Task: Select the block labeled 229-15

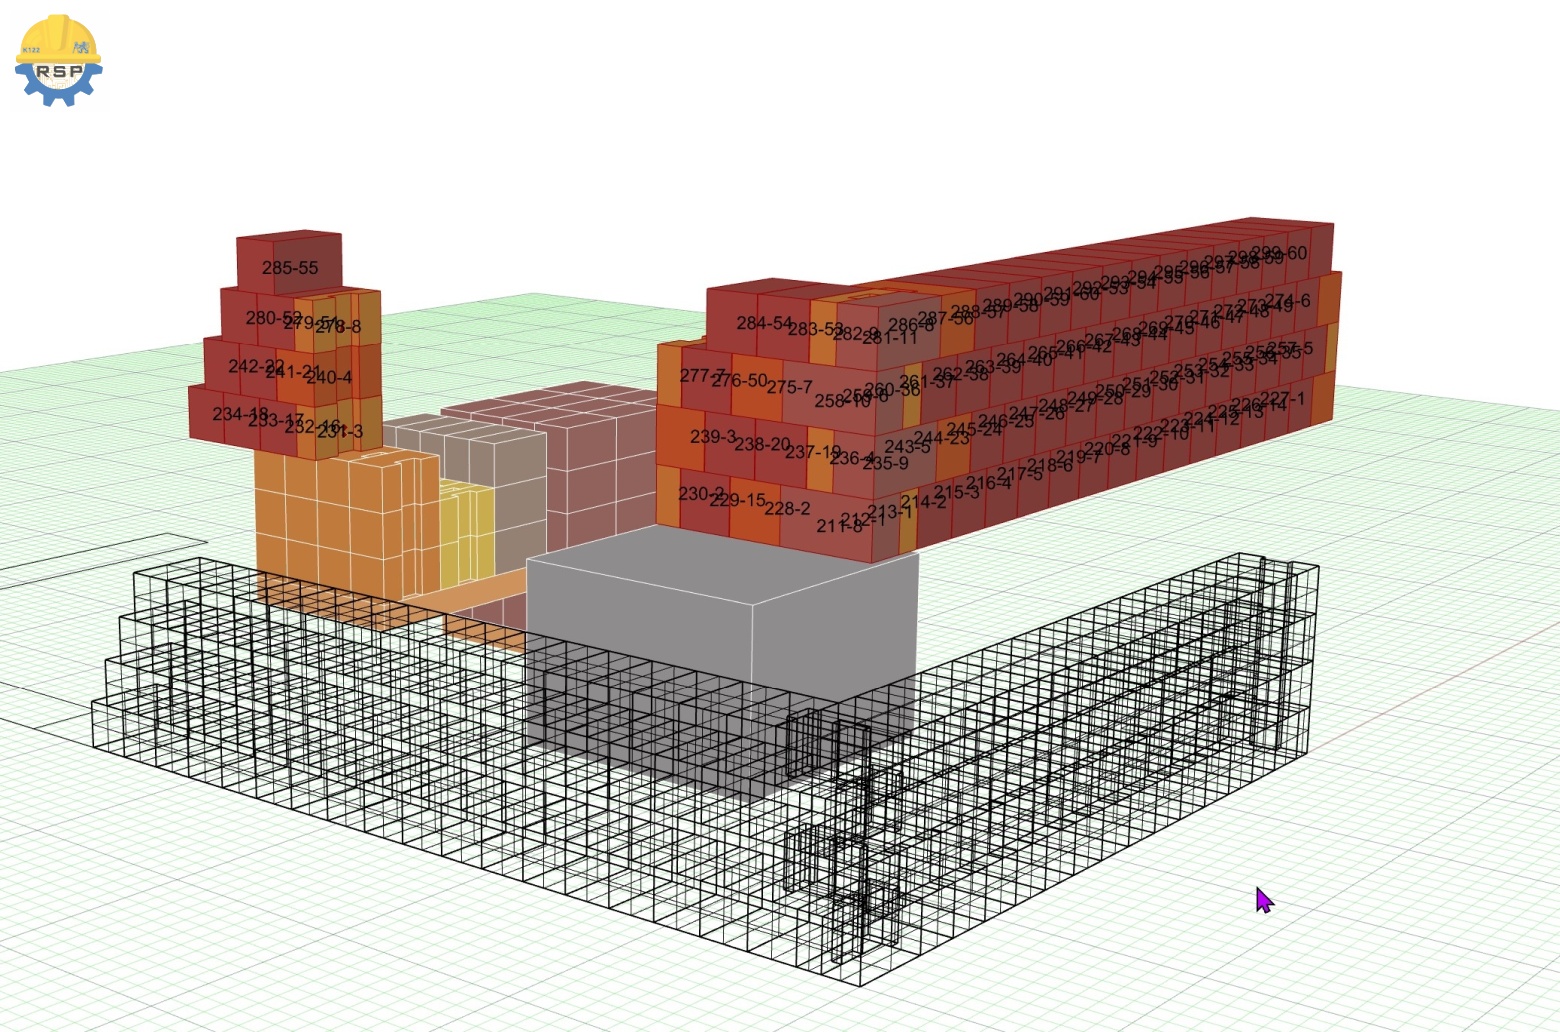Action: (x=737, y=500)
